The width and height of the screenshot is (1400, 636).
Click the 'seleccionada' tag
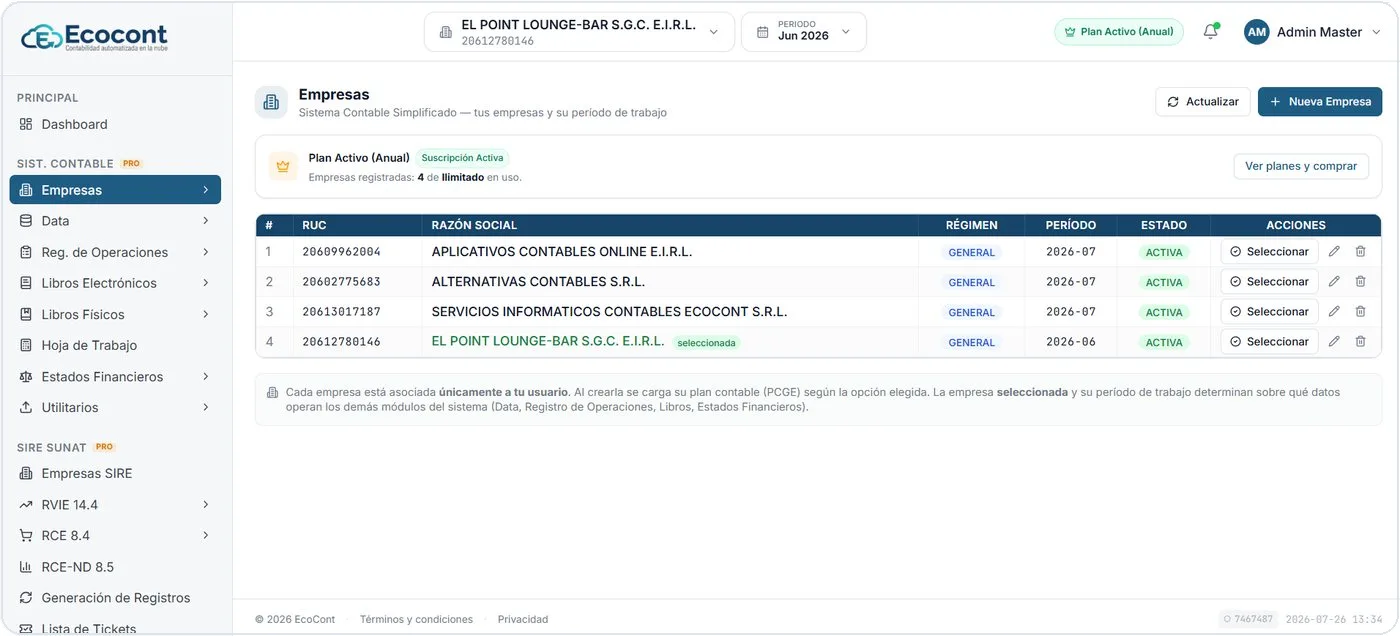click(706, 343)
